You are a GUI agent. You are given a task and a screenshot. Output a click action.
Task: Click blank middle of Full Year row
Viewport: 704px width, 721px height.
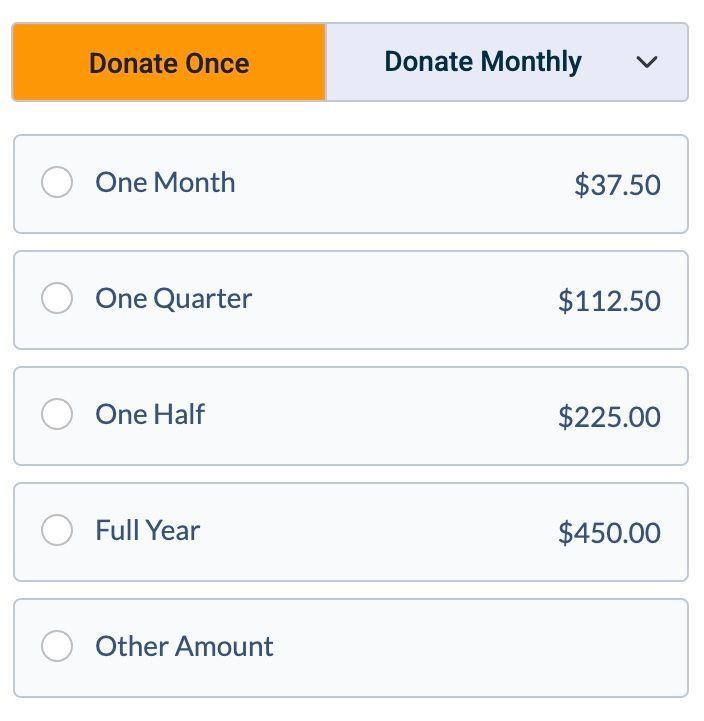point(380,531)
